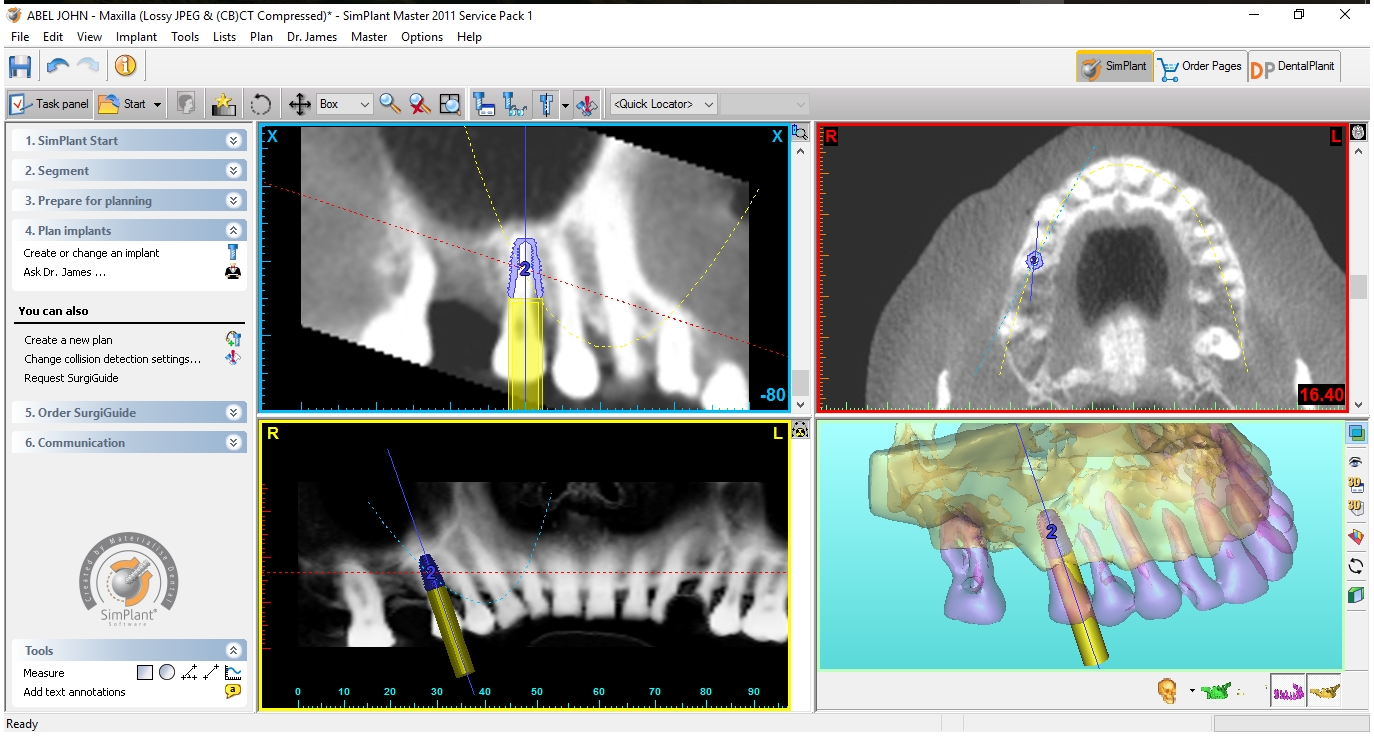Toggle the Task panel button
1374x736 pixels.
50,104
